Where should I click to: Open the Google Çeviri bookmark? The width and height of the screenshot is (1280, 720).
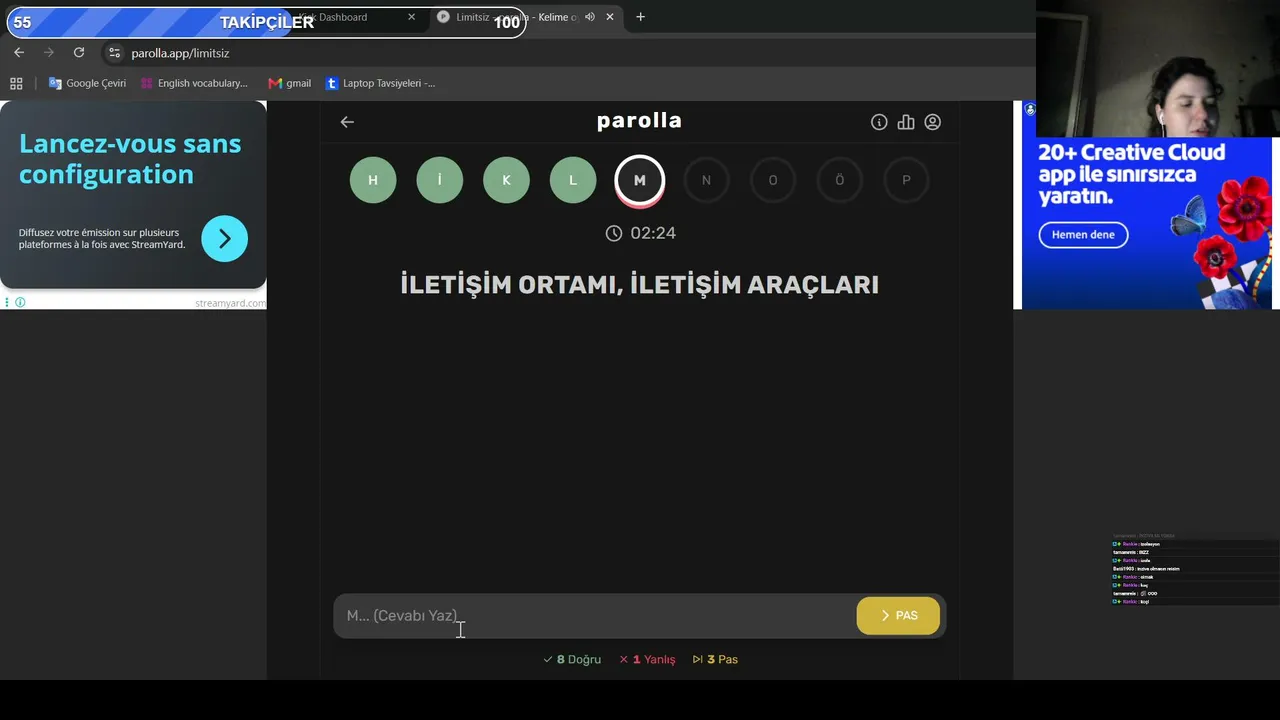[x=87, y=83]
